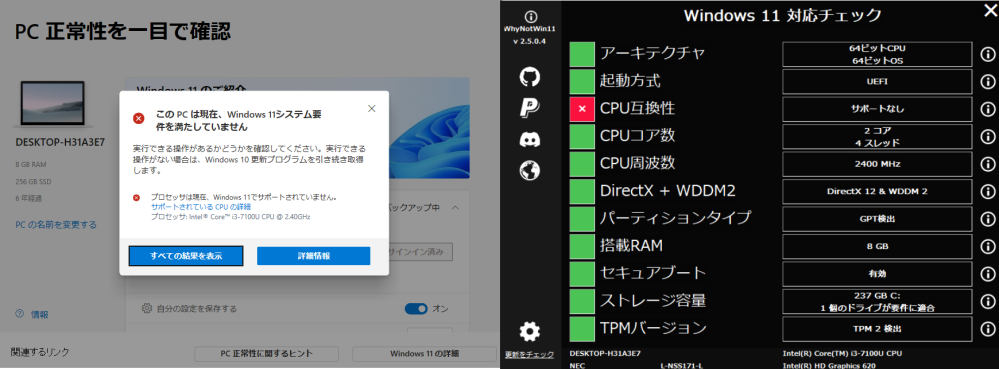This screenshot has width=999, height=369.
Task: Click the red failed CPU互換性 status square
Action: [x=582, y=109]
